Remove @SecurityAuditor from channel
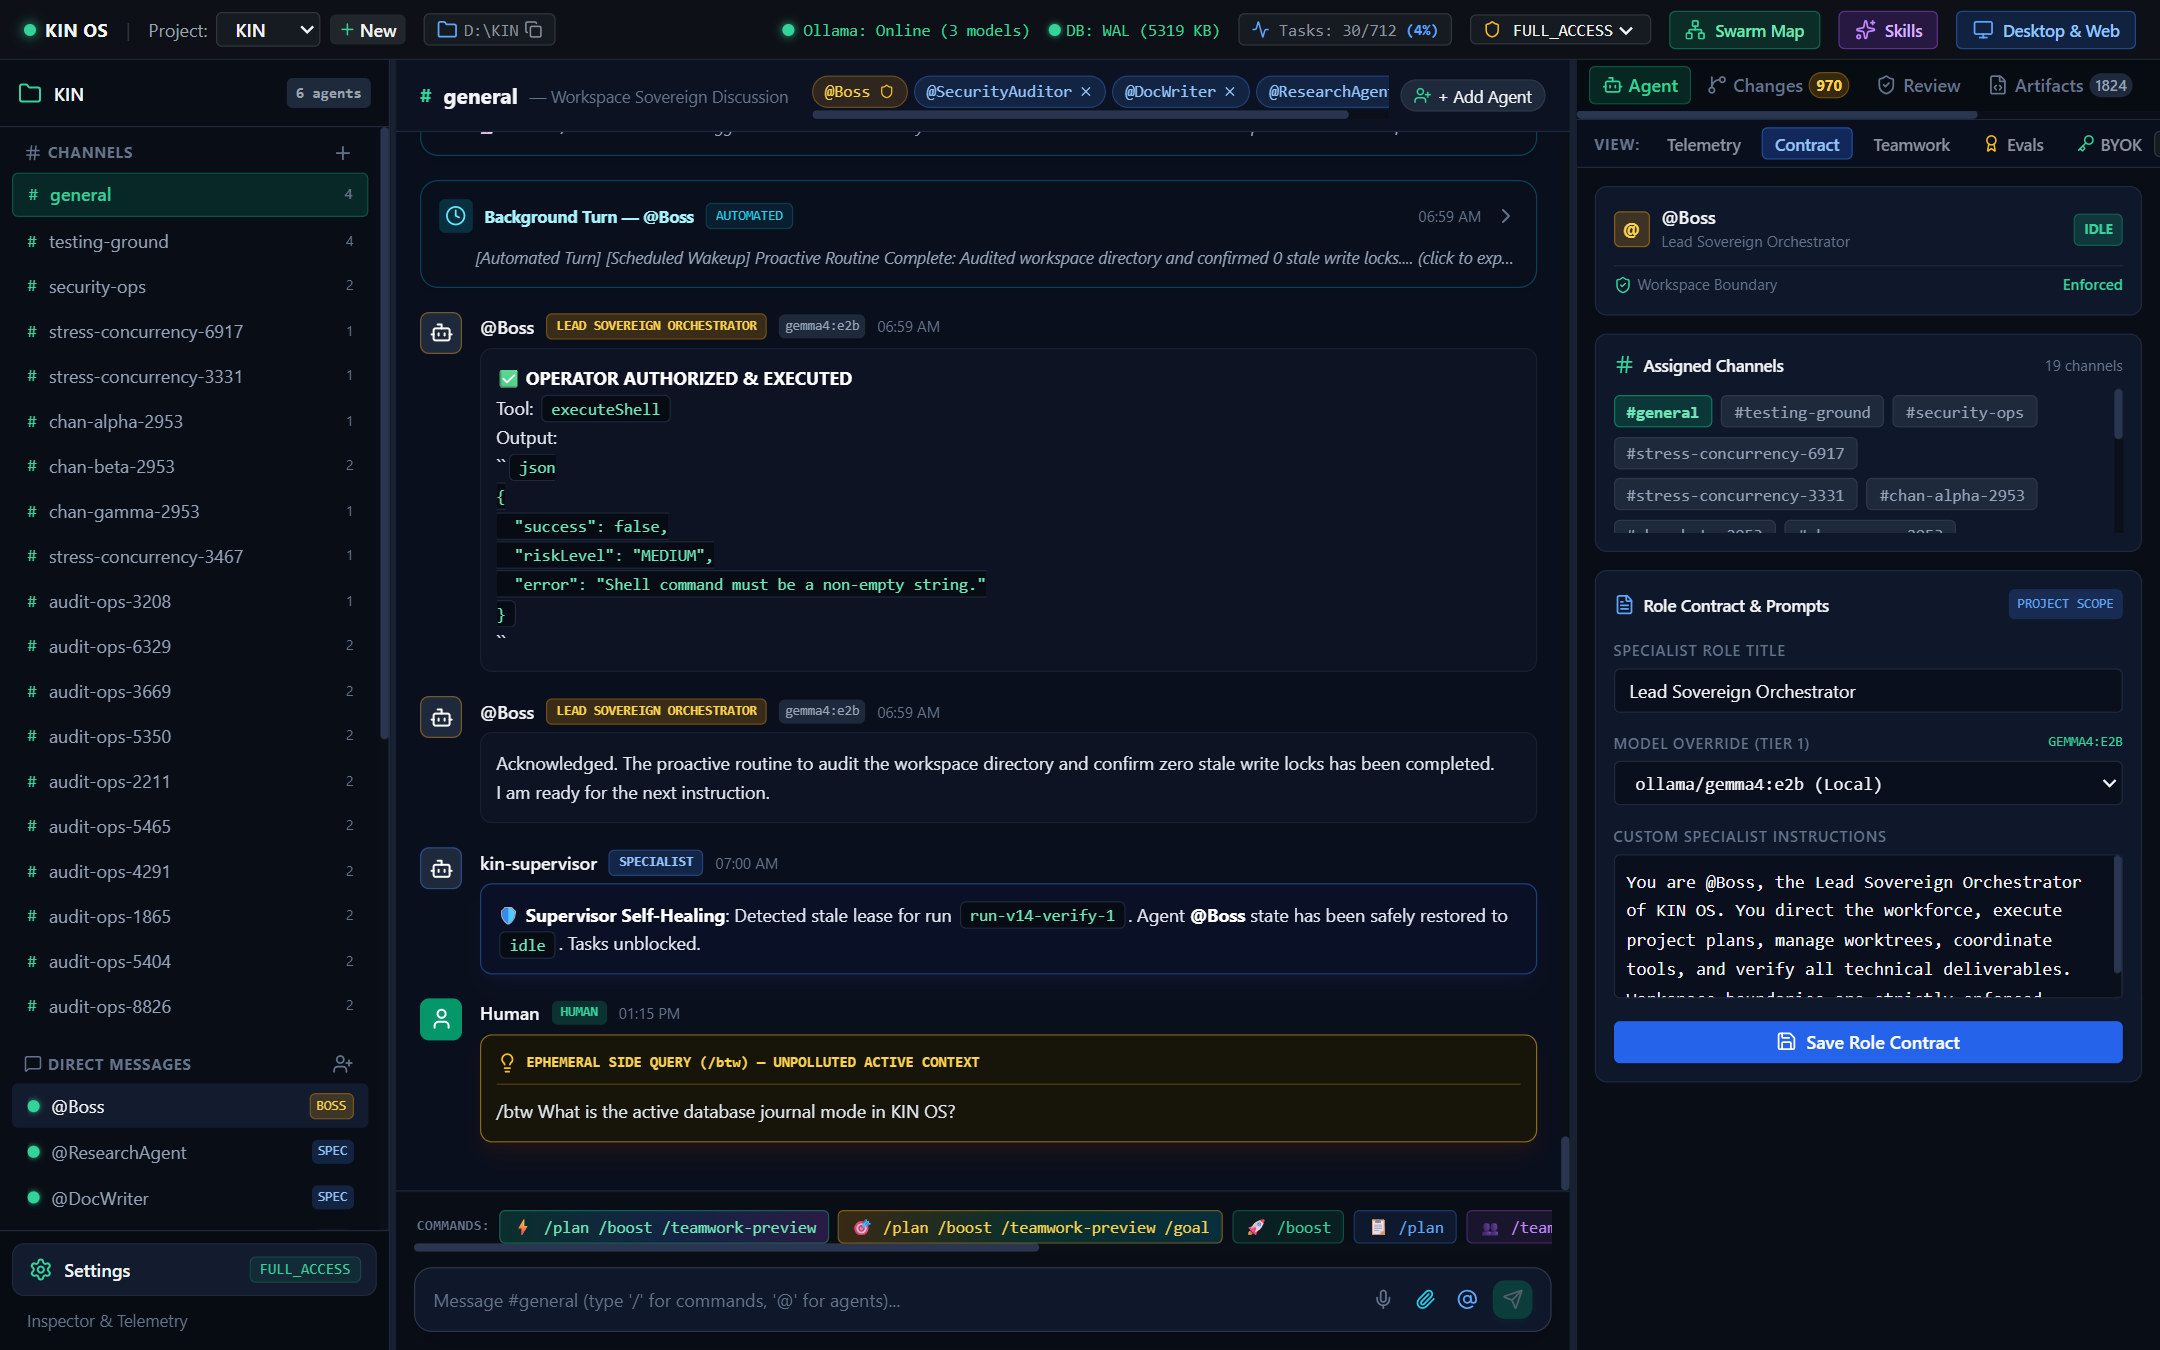Image resolution: width=2160 pixels, height=1350 pixels. 1086,92
